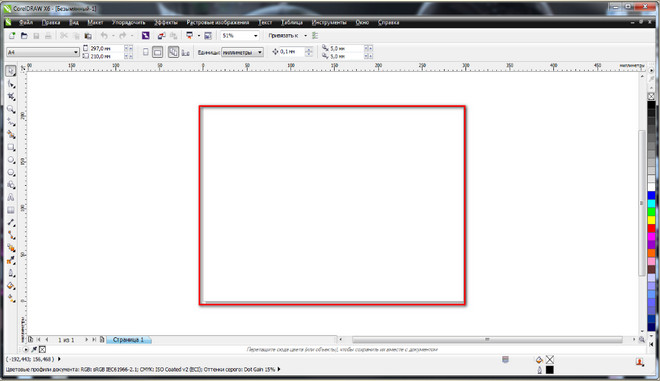Open the Outline Pen tool
Screen dimensions: 660x381
point(11,273)
